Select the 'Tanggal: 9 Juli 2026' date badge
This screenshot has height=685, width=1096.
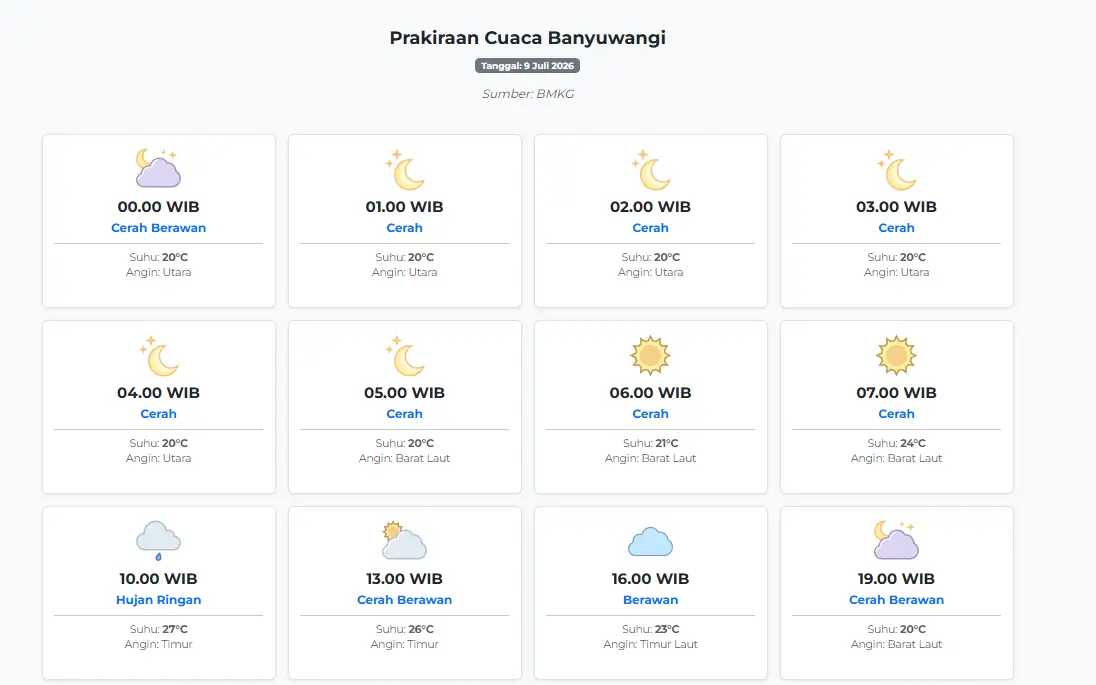click(x=528, y=66)
